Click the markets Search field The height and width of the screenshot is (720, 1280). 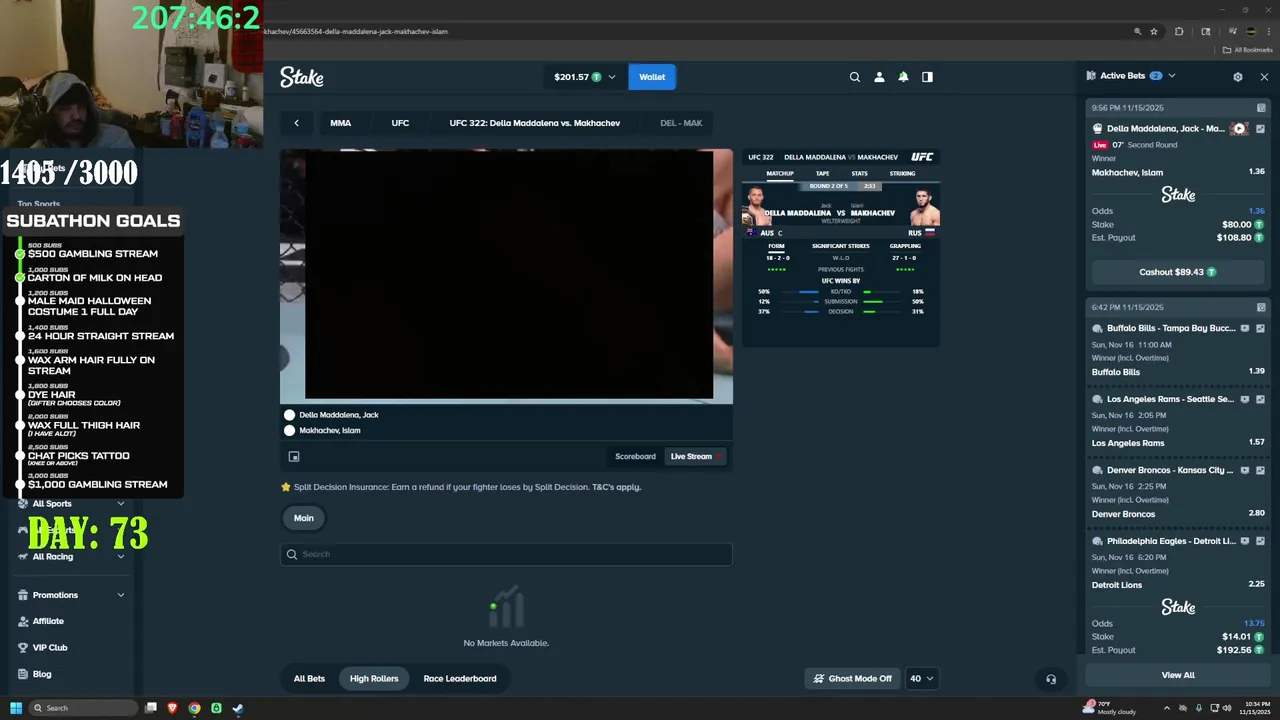pyautogui.click(x=506, y=554)
